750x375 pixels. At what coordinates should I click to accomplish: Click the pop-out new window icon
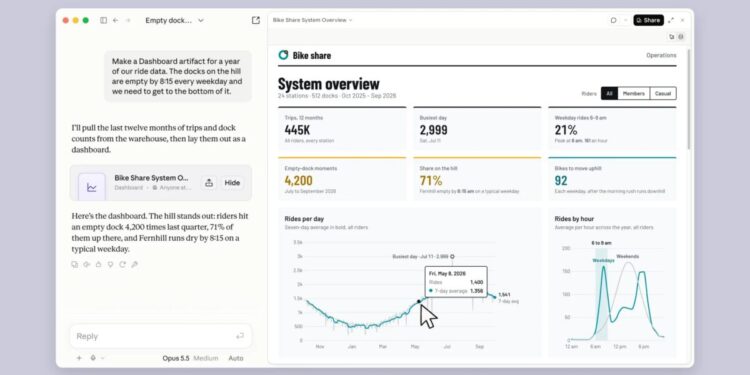pos(256,20)
